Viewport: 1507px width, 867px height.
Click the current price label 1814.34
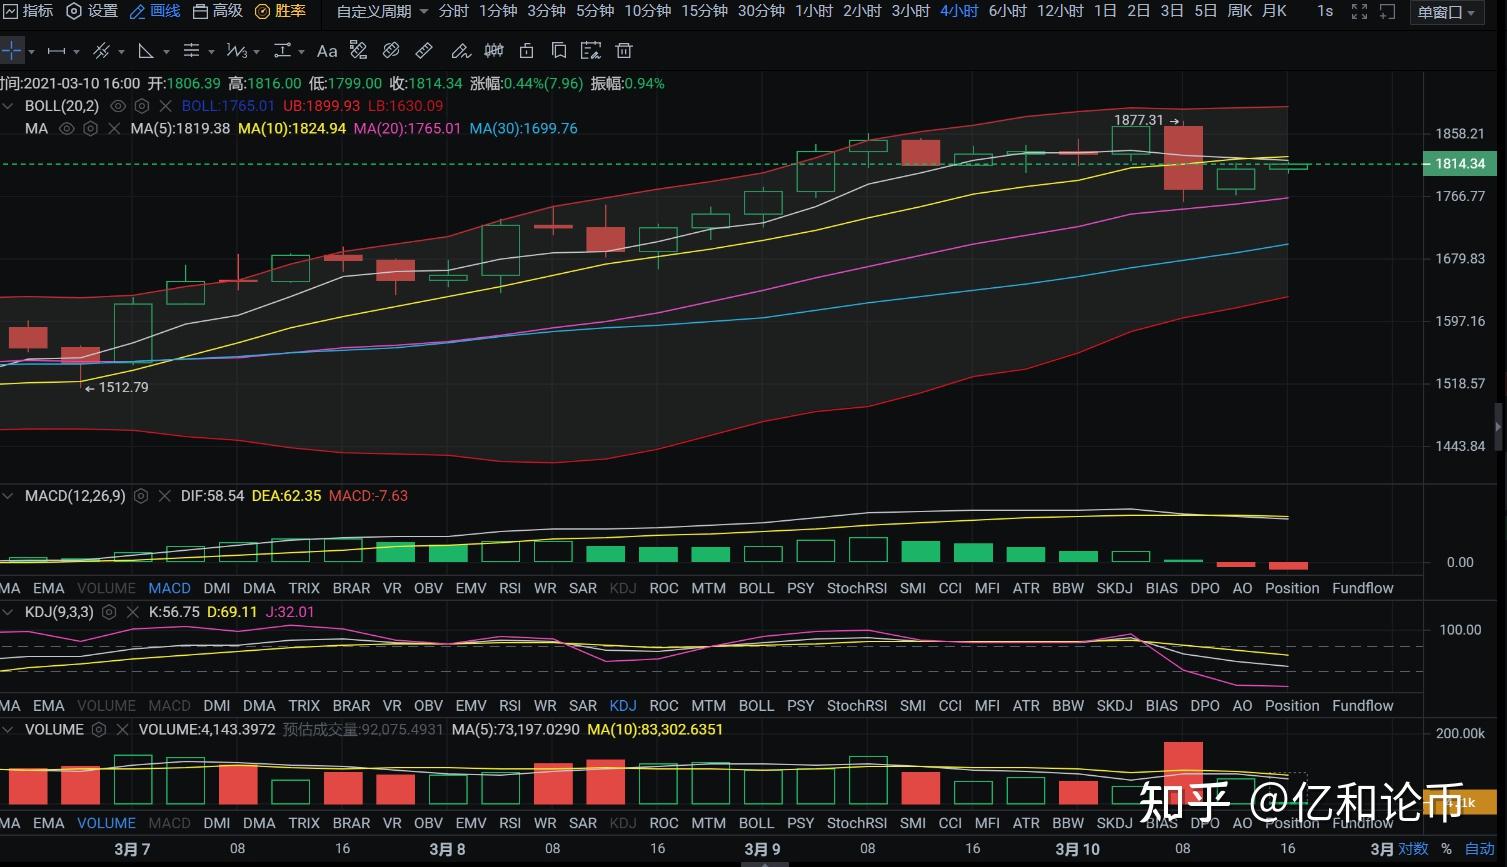click(x=1460, y=164)
